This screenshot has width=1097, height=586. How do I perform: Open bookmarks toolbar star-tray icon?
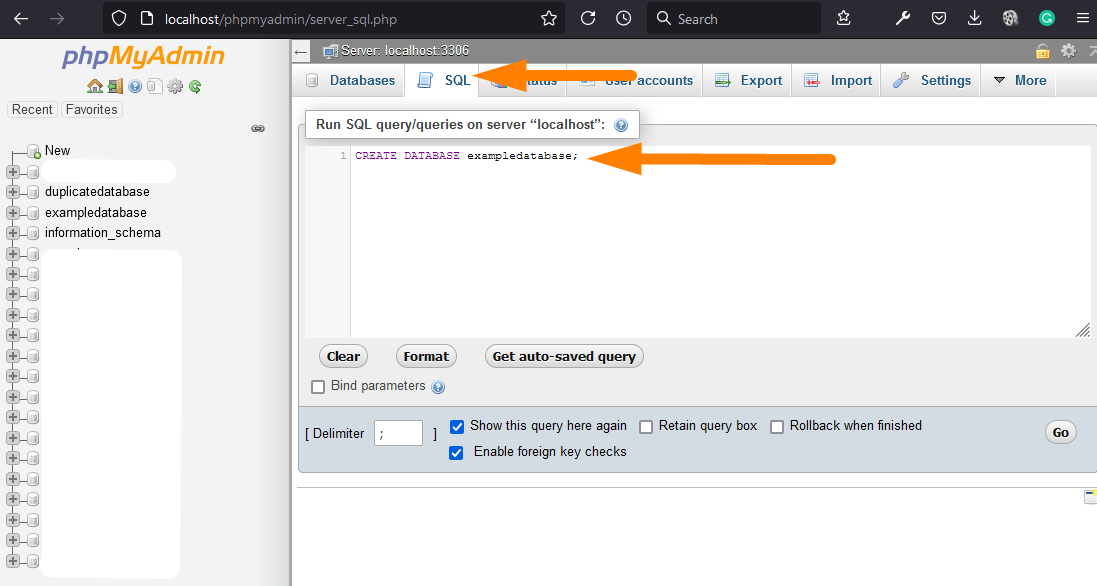[x=844, y=19]
